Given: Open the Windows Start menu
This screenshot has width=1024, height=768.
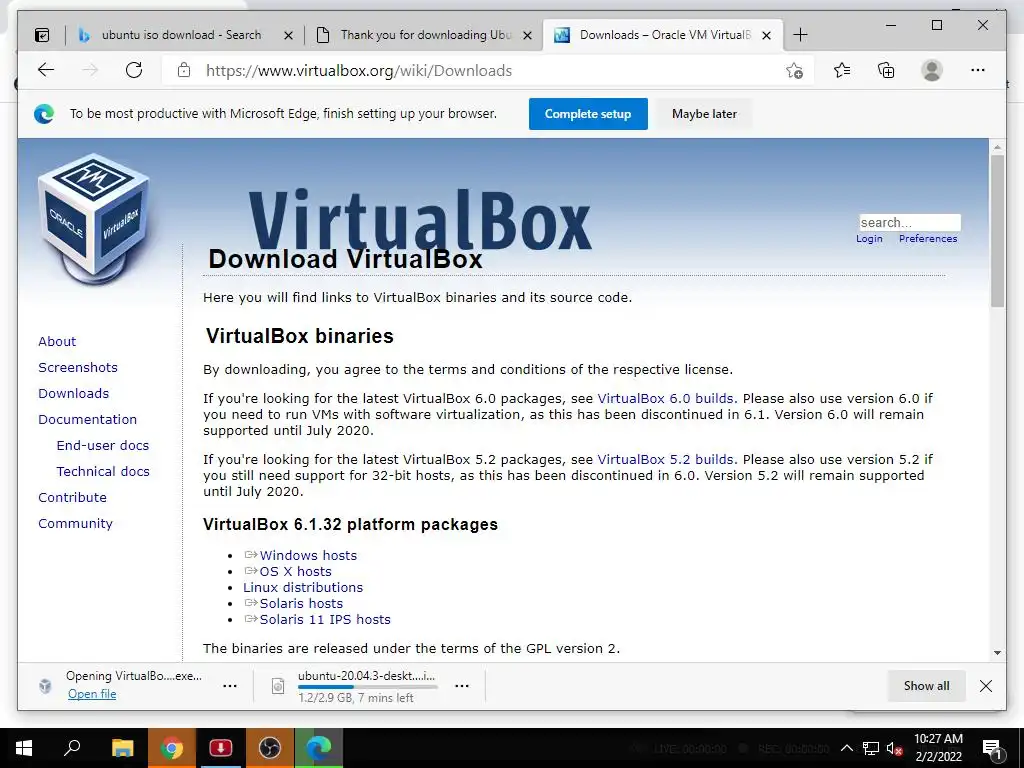Looking at the screenshot, I should coord(24,748).
